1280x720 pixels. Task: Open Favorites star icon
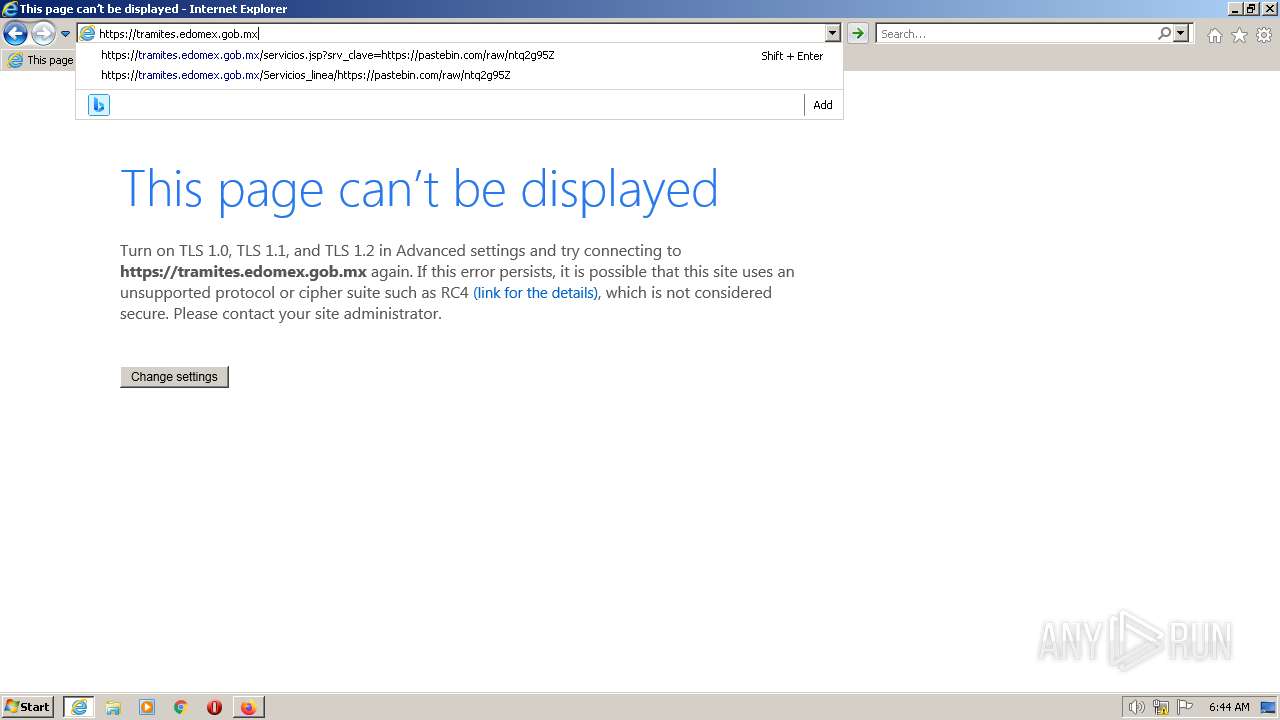[x=1239, y=35]
